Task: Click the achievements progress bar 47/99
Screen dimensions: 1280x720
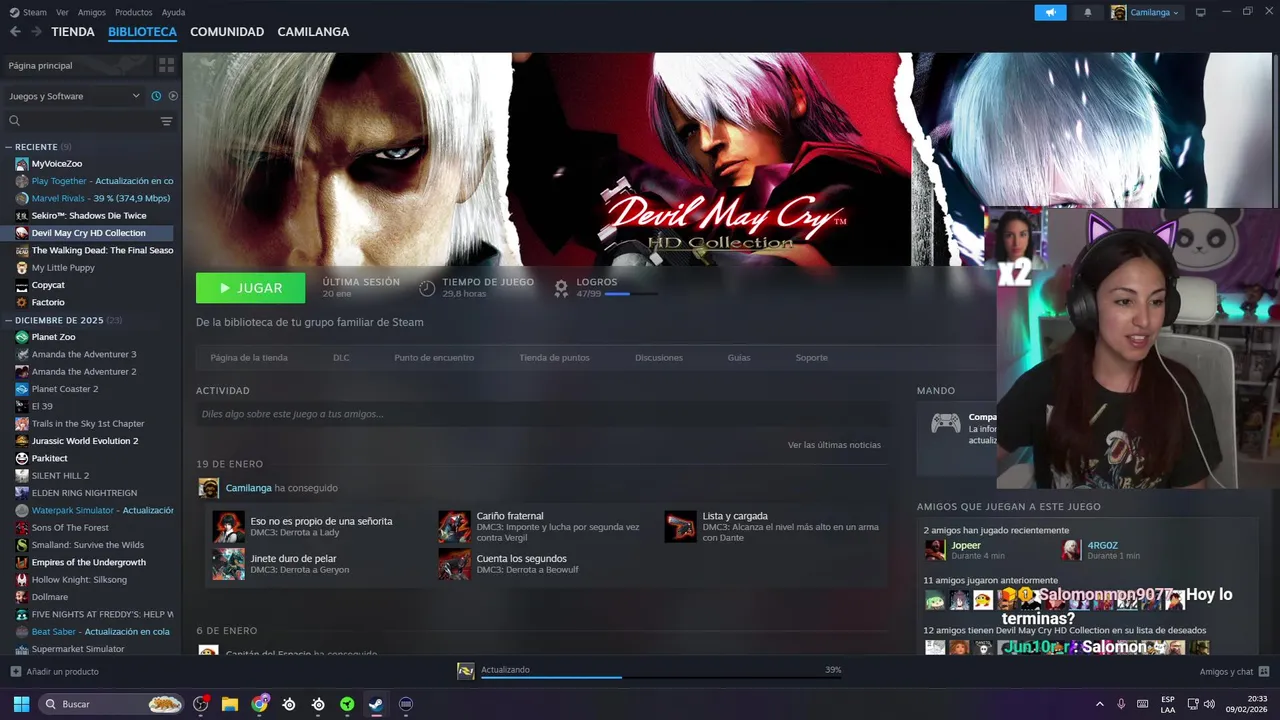Action: click(631, 294)
